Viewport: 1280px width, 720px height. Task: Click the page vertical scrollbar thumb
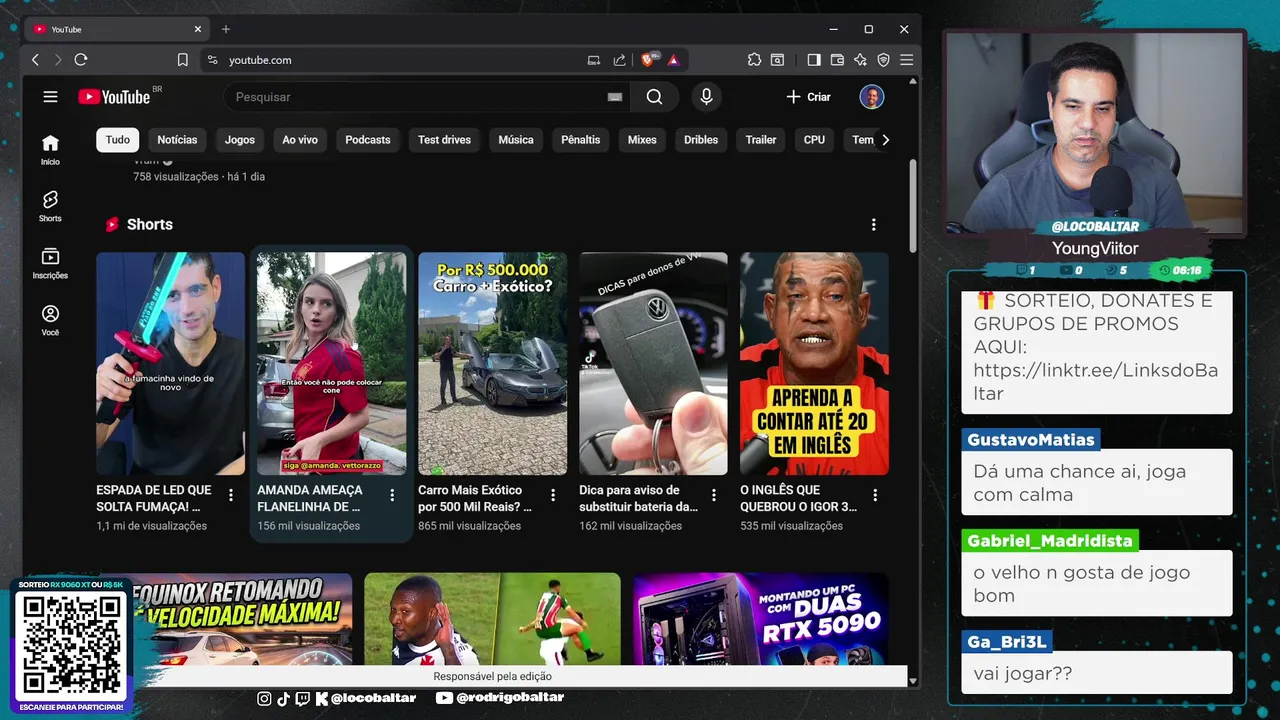[x=912, y=205]
